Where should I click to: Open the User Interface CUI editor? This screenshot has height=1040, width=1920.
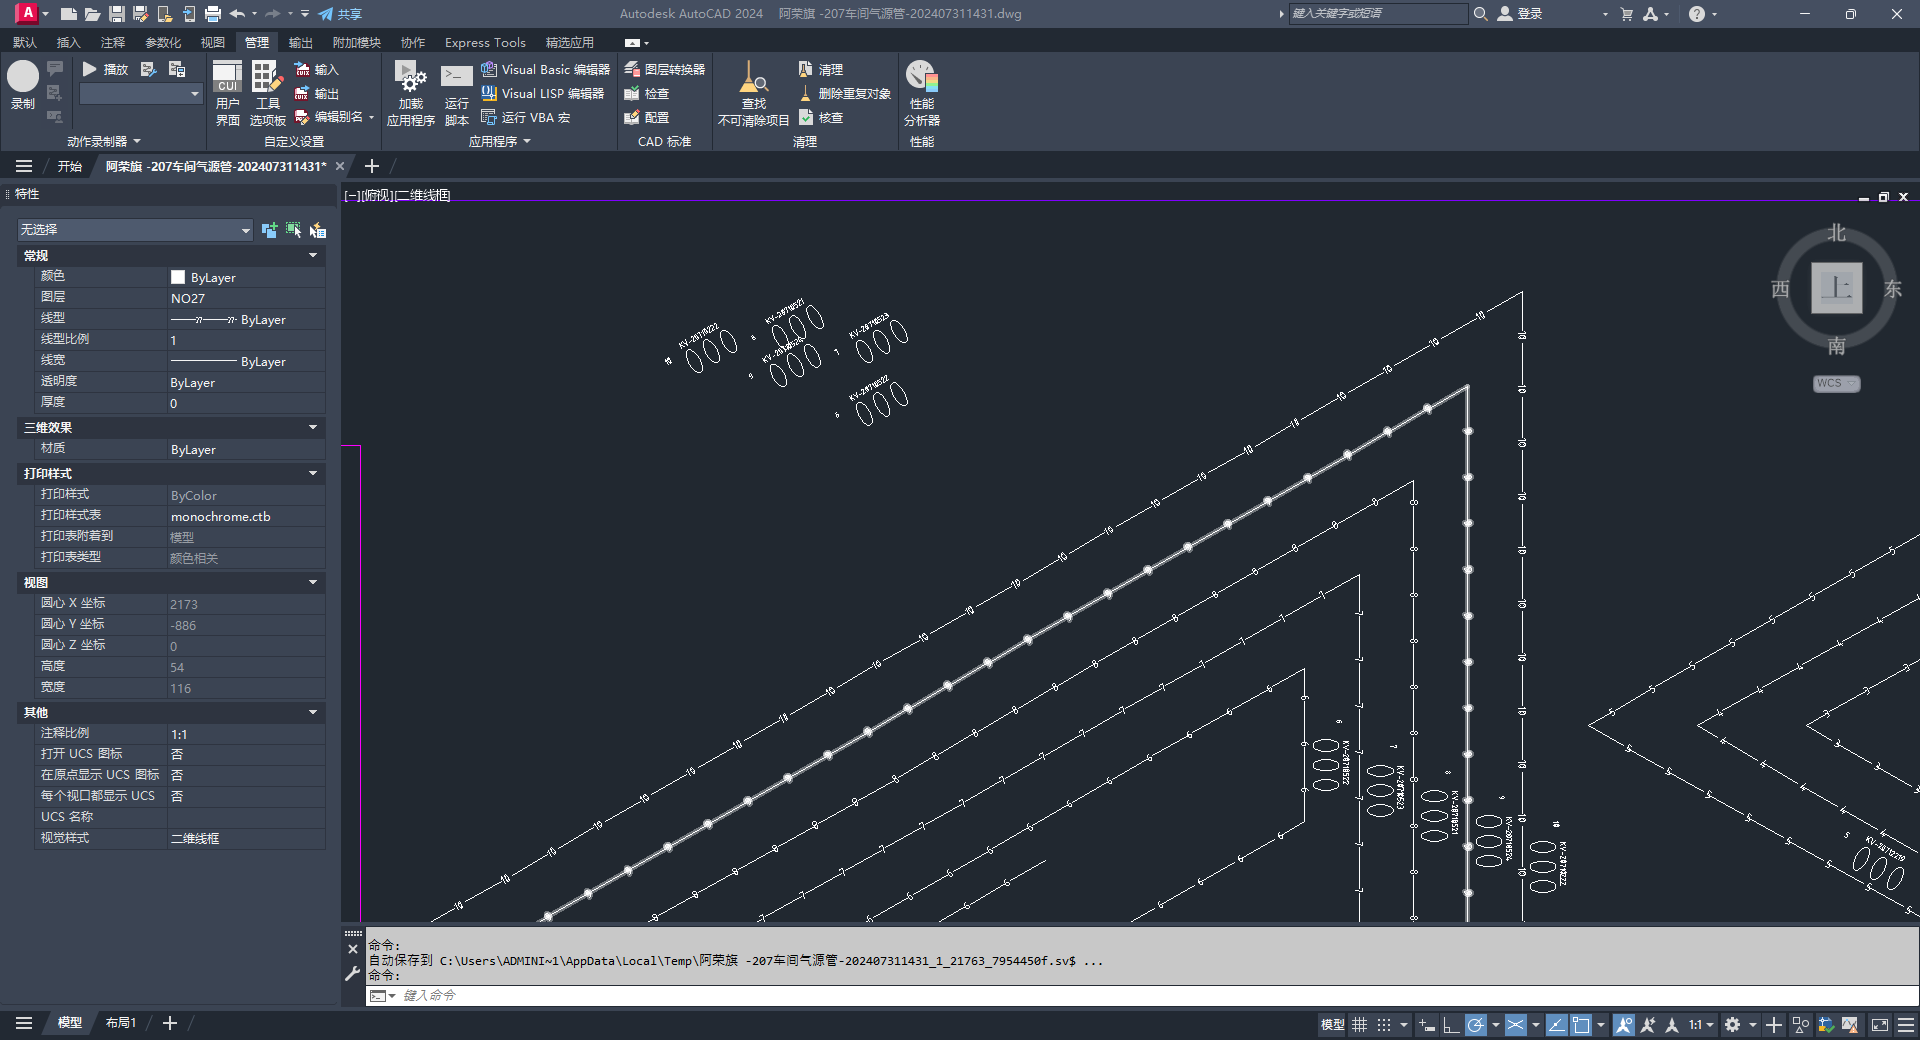coord(228,93)
